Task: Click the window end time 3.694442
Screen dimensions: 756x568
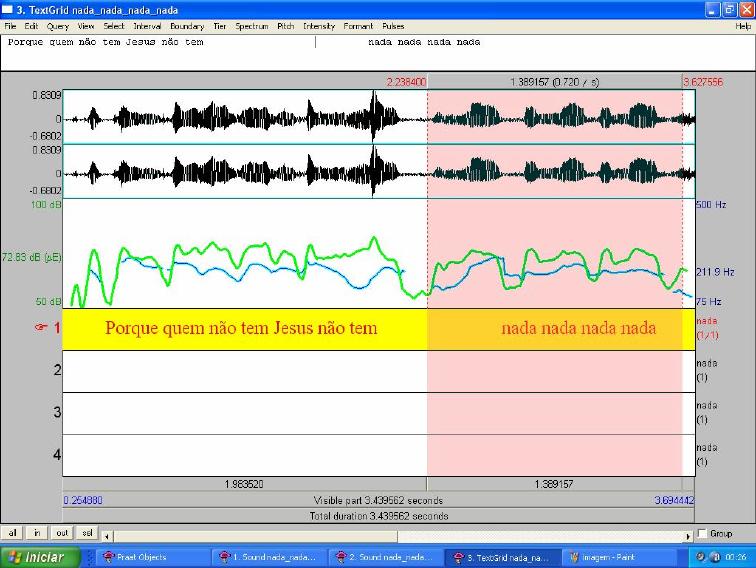Action: coord(674,500)
